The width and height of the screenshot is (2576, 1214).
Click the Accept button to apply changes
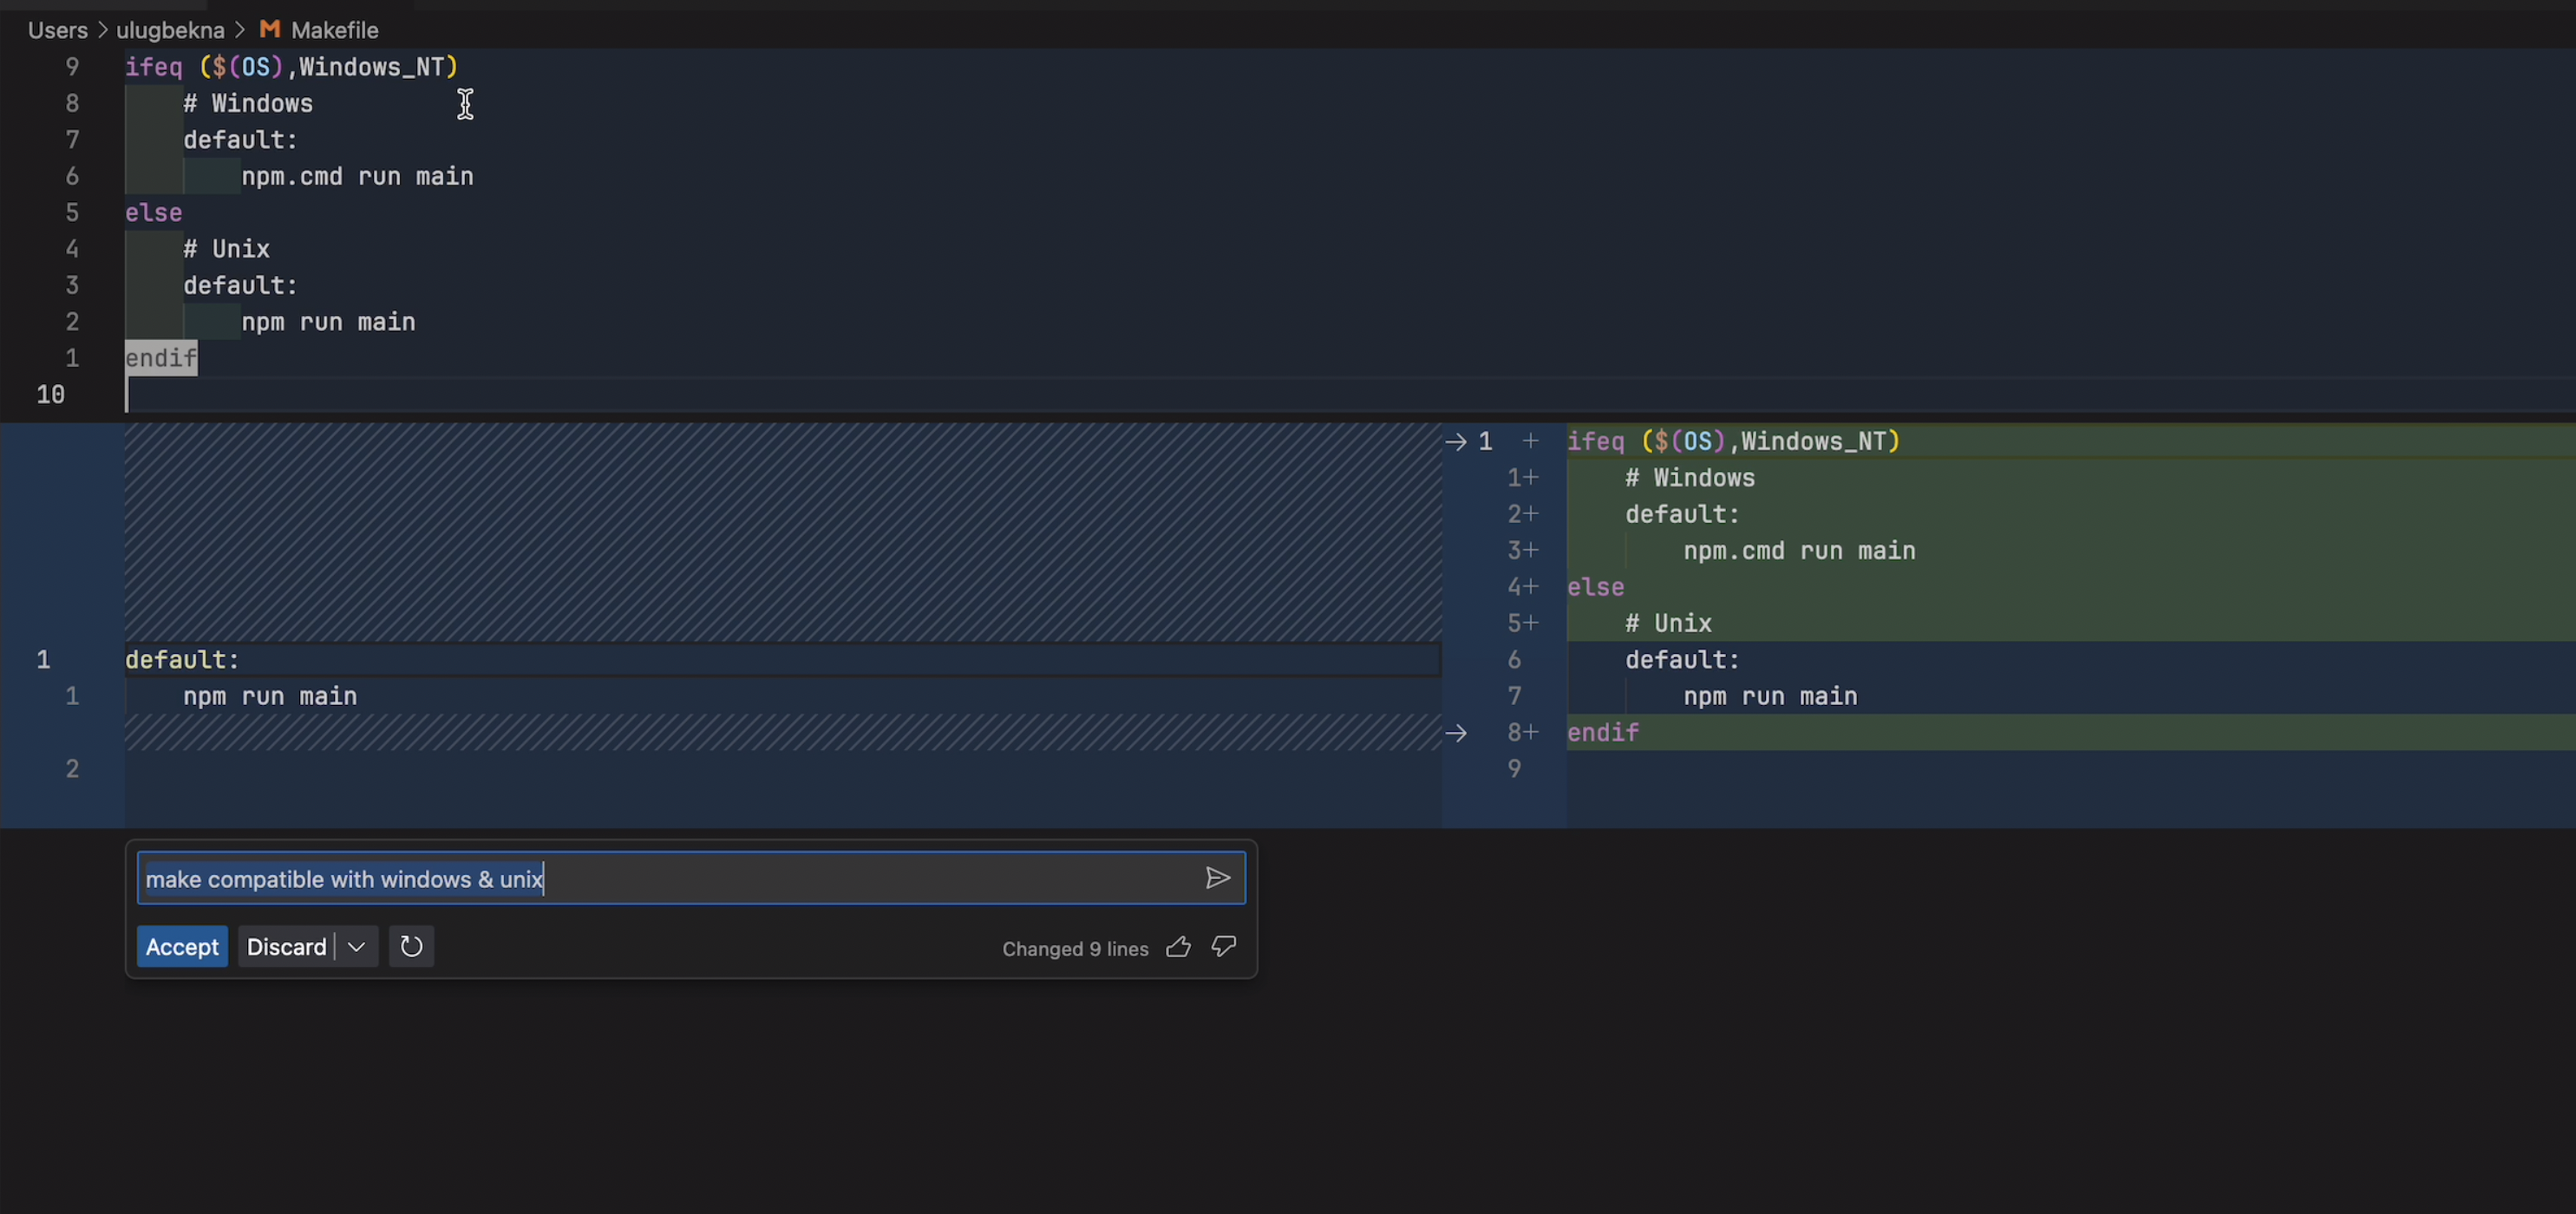[x=182, y=946]
